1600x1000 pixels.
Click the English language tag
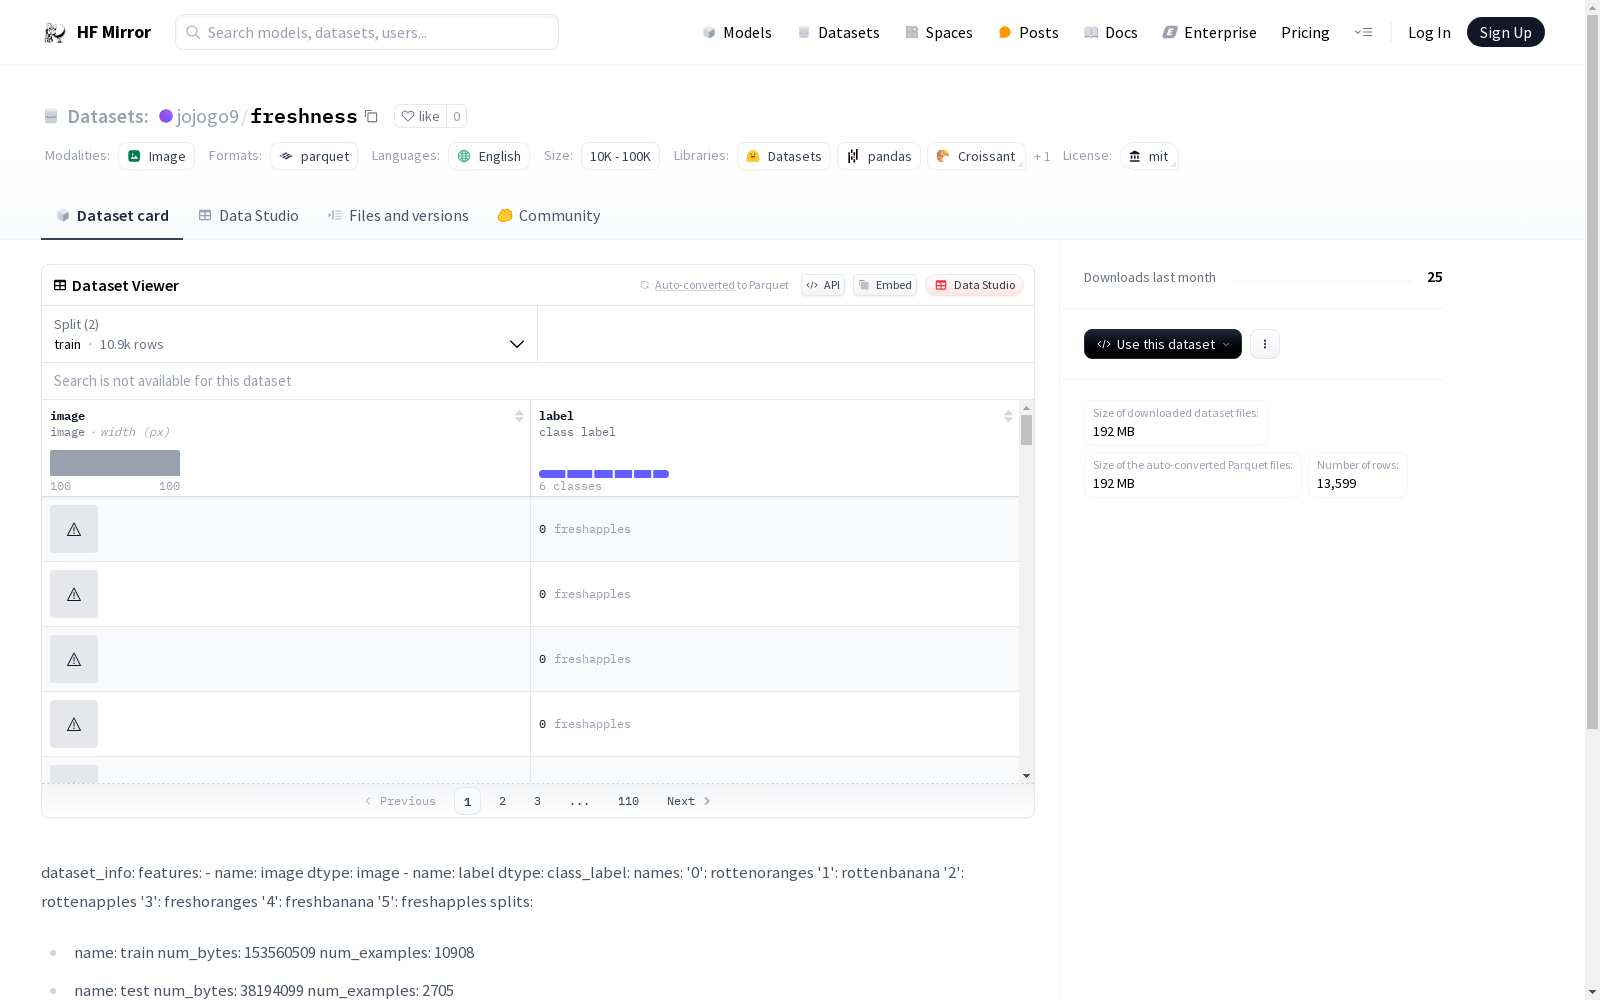coord(489,156)
